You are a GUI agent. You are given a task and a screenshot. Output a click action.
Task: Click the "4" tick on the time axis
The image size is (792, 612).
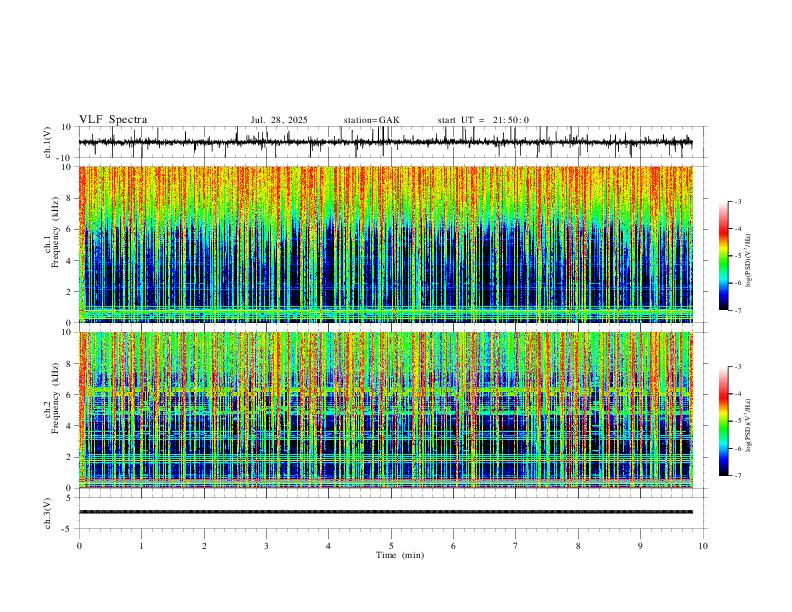[x=329, y=546]
